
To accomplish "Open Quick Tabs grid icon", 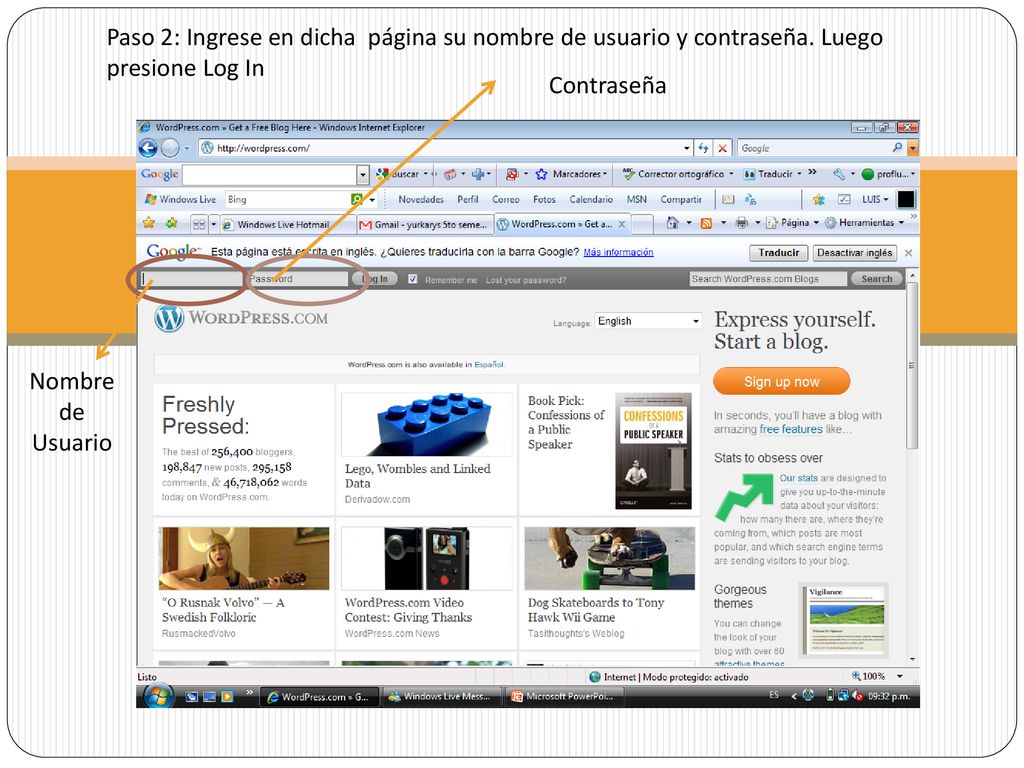I will (199, 224).
